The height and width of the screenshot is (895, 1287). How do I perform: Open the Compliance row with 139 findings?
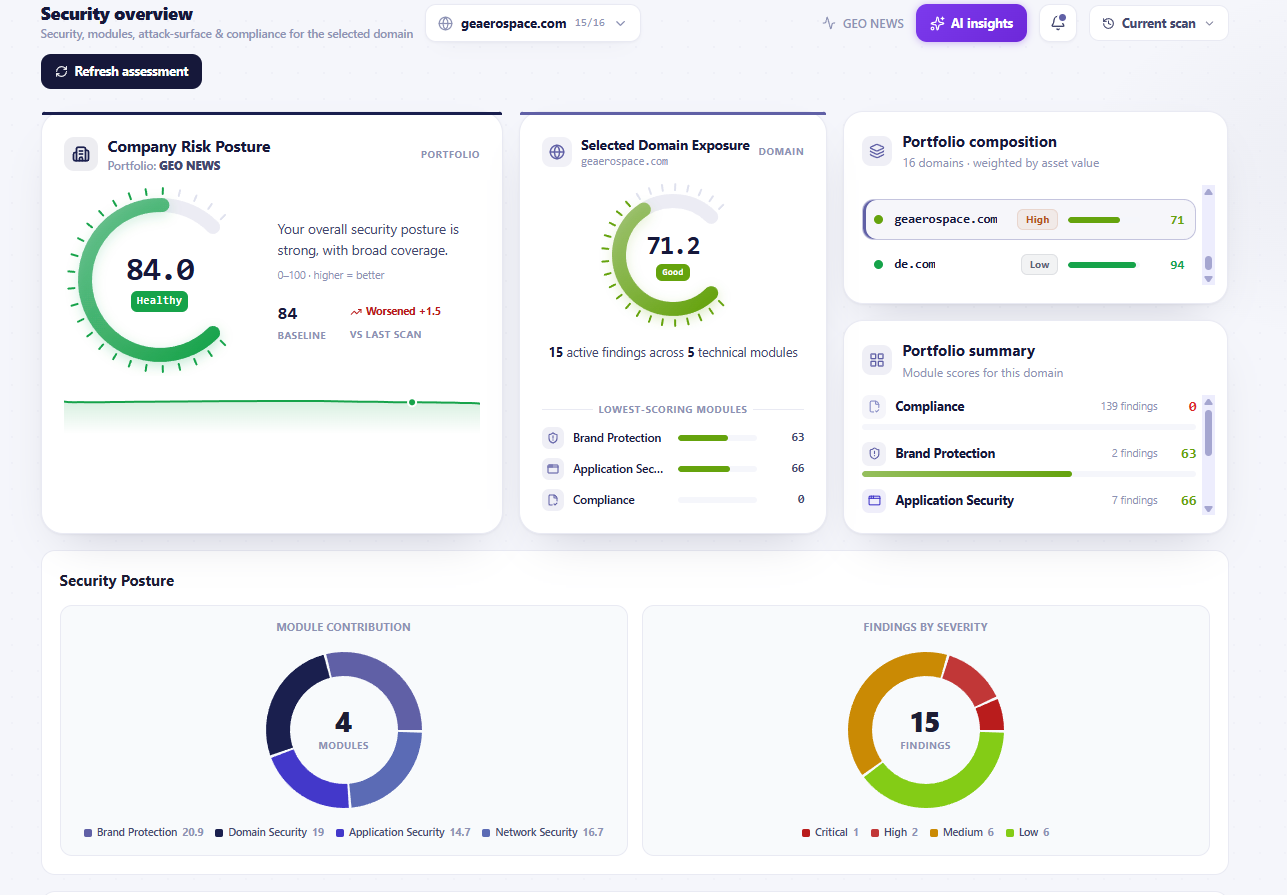1029,411
